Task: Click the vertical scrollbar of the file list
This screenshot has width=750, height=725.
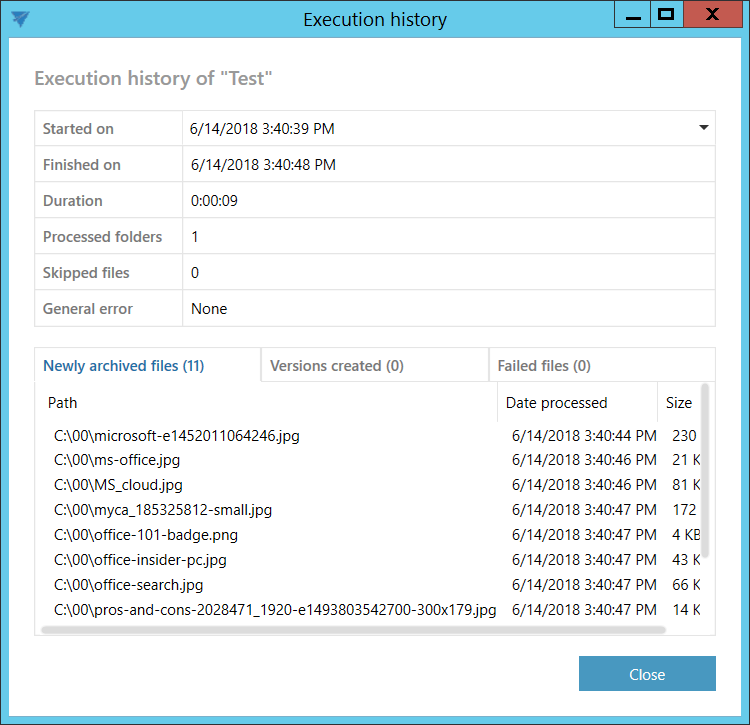Action: [705, 470]
